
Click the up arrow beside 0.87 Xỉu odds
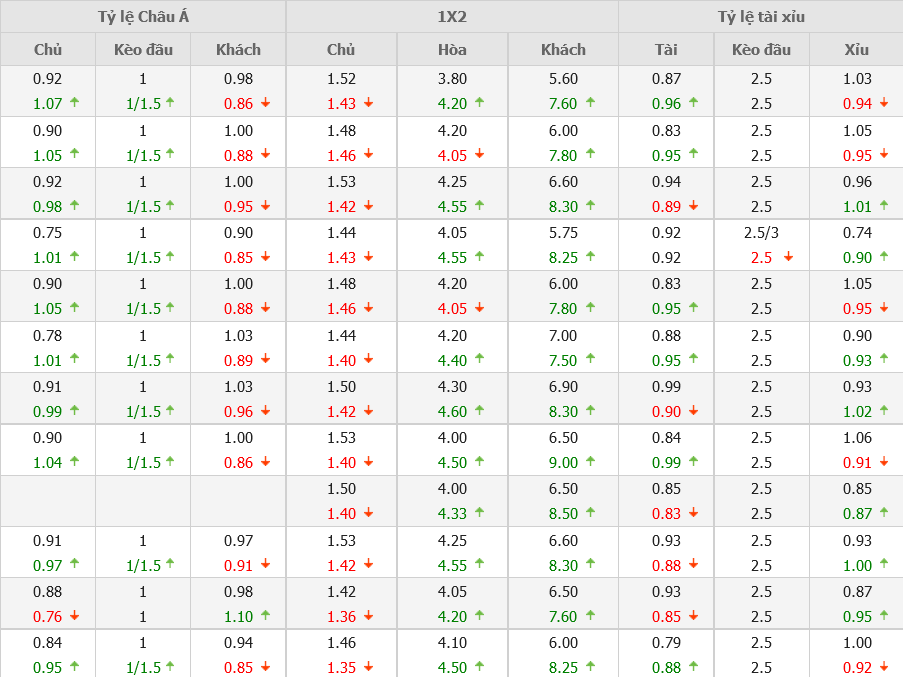click(x=883, y=513)
